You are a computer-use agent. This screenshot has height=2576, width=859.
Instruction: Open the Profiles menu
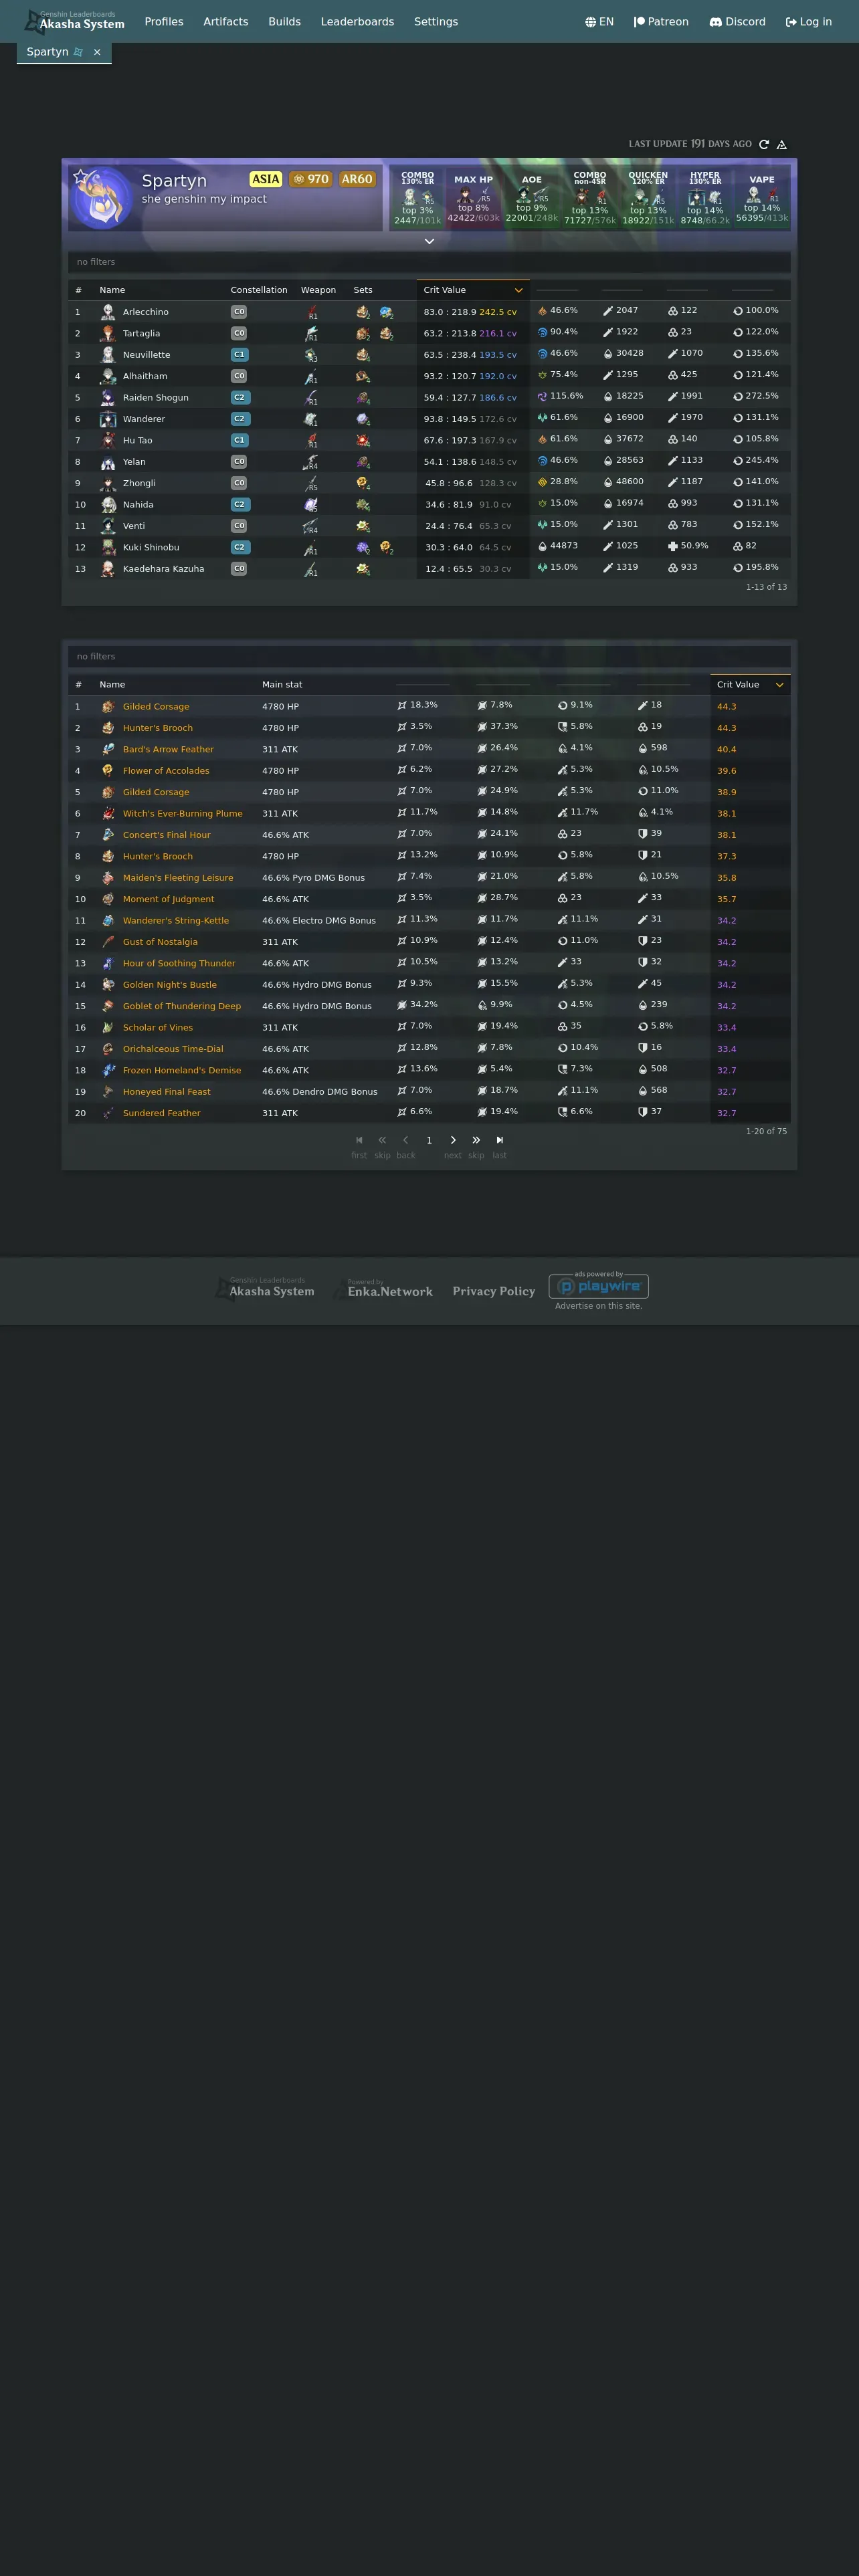[164, 21]
